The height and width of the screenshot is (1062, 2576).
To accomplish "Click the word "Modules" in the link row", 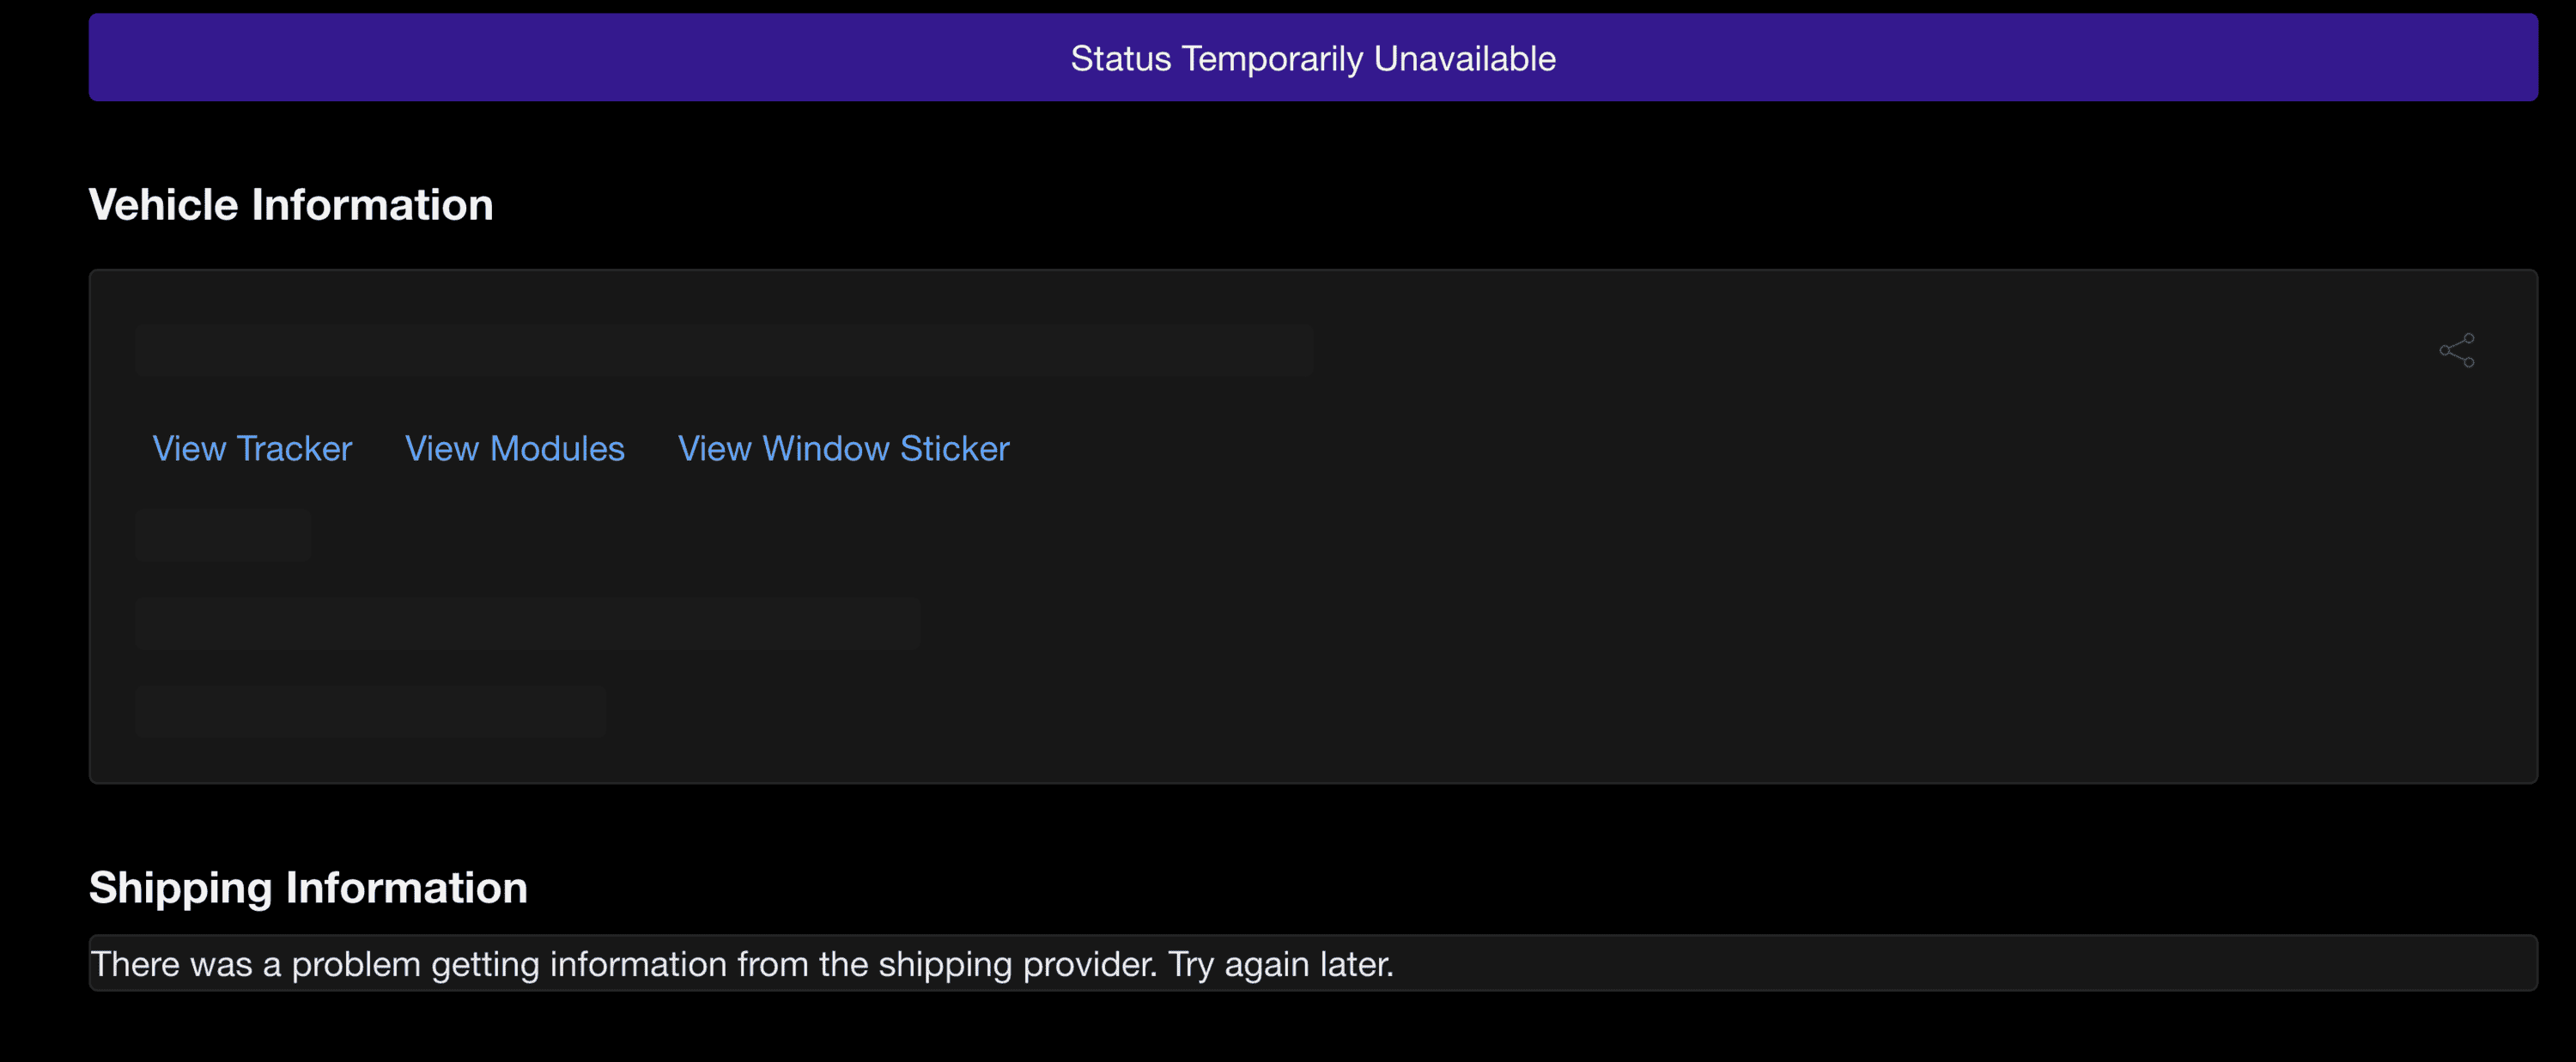I will (x=557, y=449).
